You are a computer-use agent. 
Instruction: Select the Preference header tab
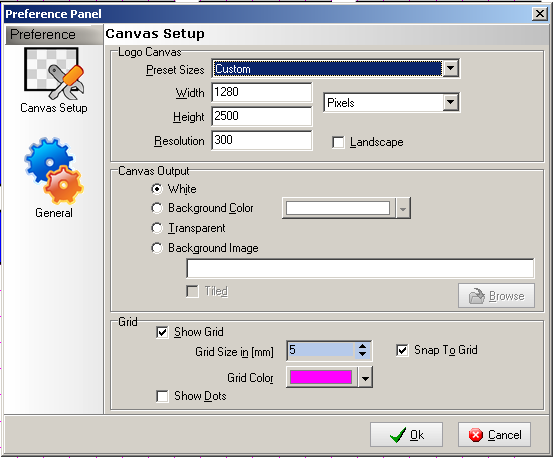[54, 35]
